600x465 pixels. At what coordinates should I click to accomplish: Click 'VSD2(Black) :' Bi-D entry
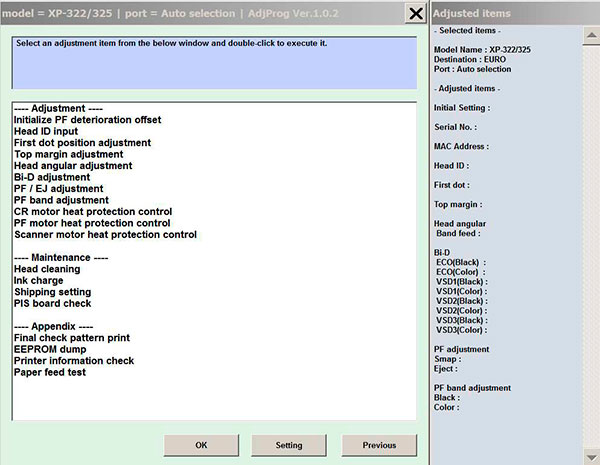click(462, 301)
